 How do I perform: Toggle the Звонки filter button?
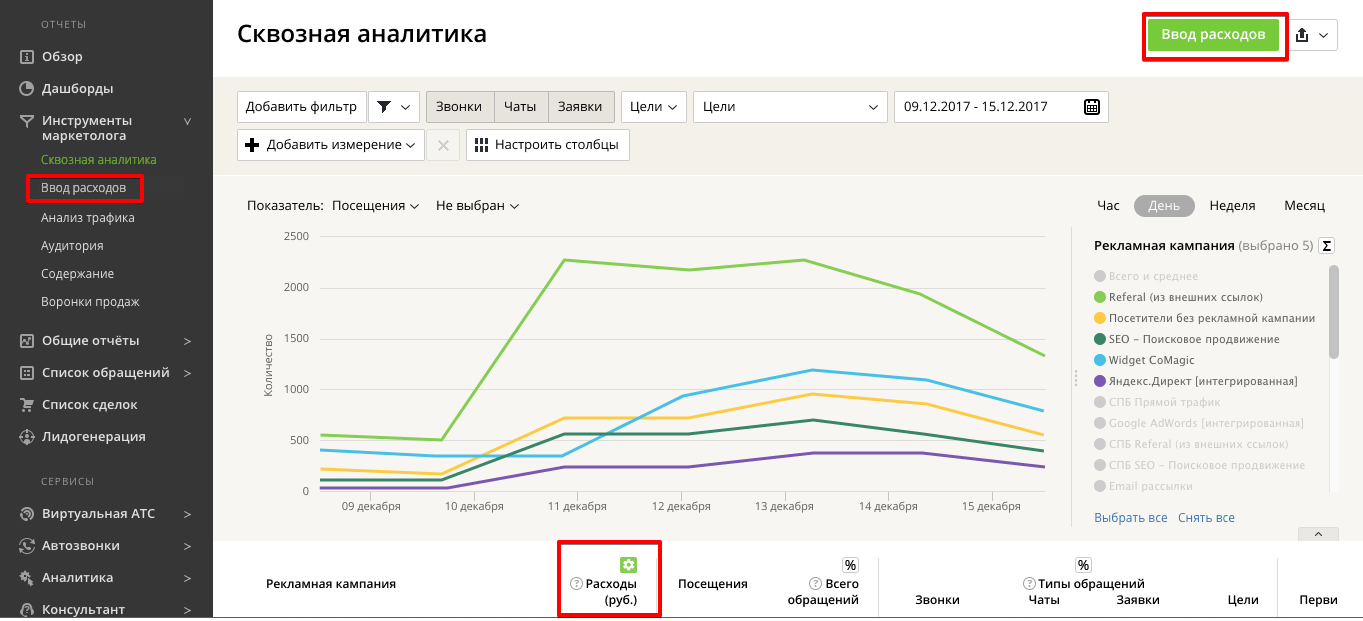[459, 107]
